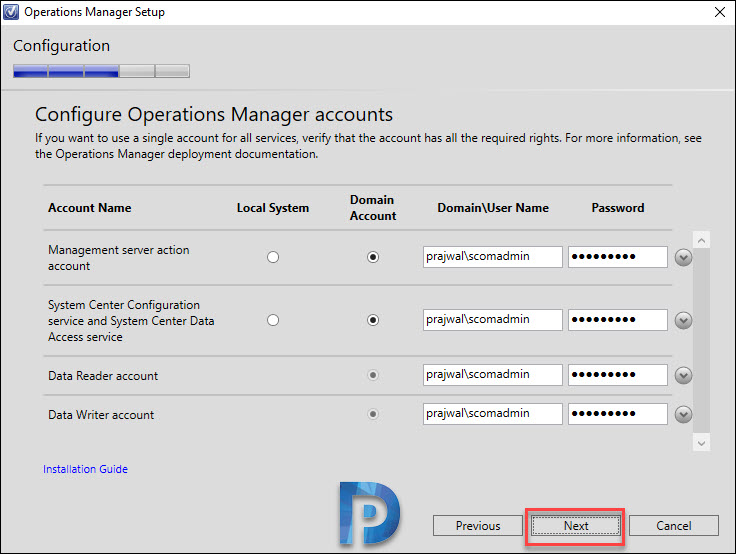Go back with the Previous button
The image size is (736, 554).
478,526
